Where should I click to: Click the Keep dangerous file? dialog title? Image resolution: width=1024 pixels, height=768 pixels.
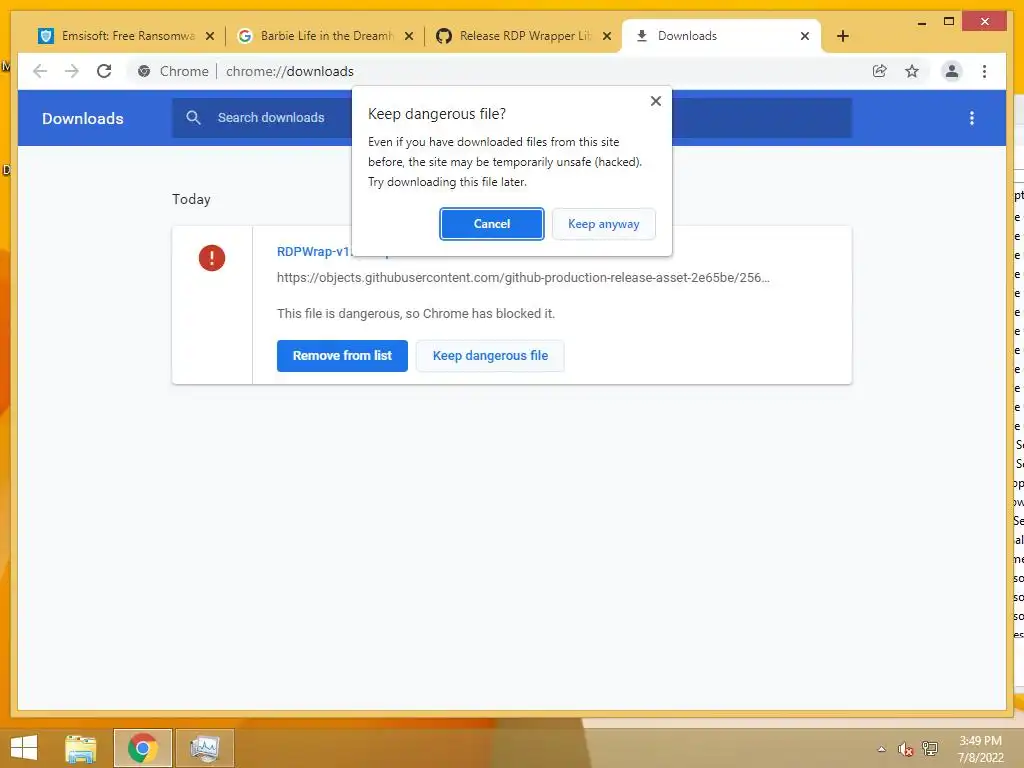(437, 114)
